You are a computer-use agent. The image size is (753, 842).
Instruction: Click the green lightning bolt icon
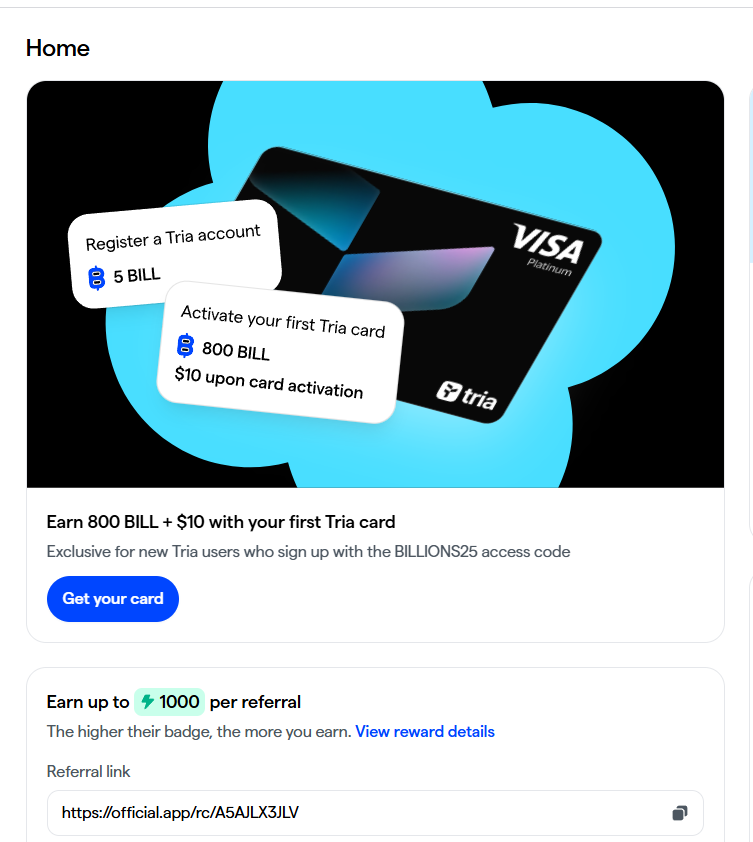click(148, 701)
